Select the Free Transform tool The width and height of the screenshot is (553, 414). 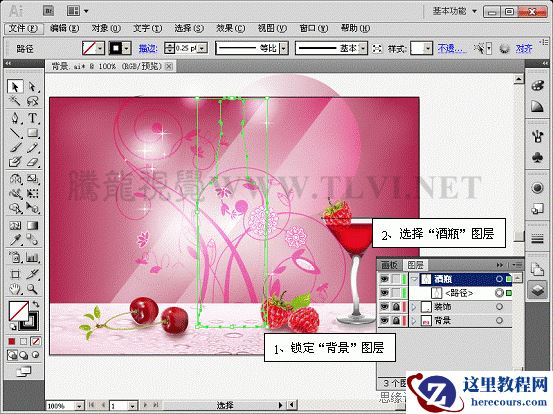(32, 194)
